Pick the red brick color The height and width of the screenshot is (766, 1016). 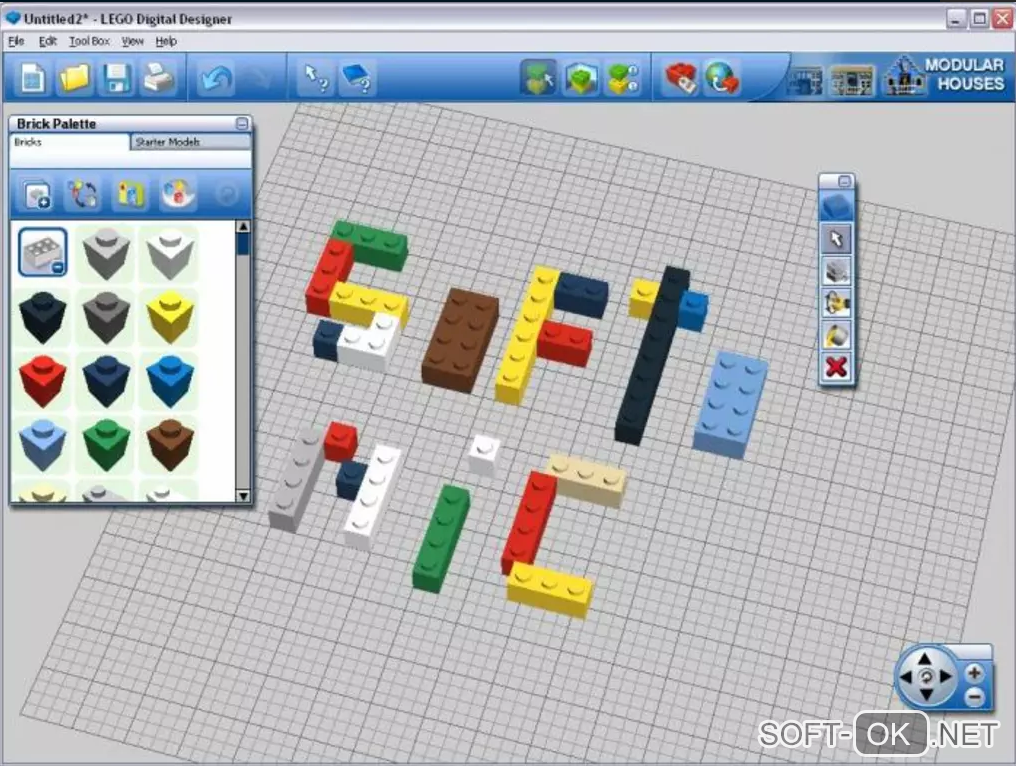[43, 381]
